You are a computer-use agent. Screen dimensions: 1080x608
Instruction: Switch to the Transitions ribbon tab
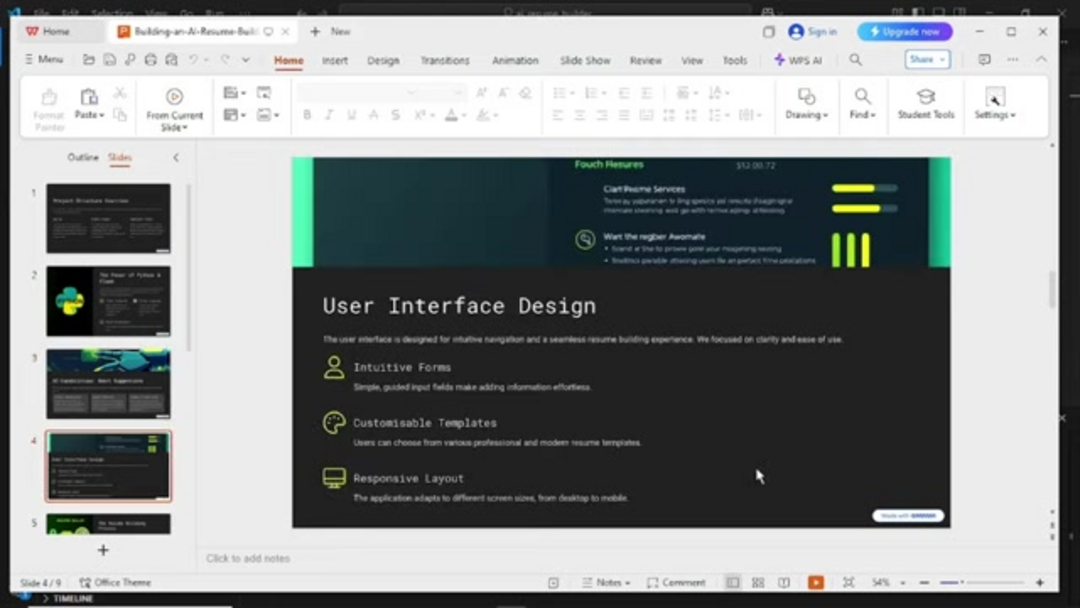coord(444,60)
